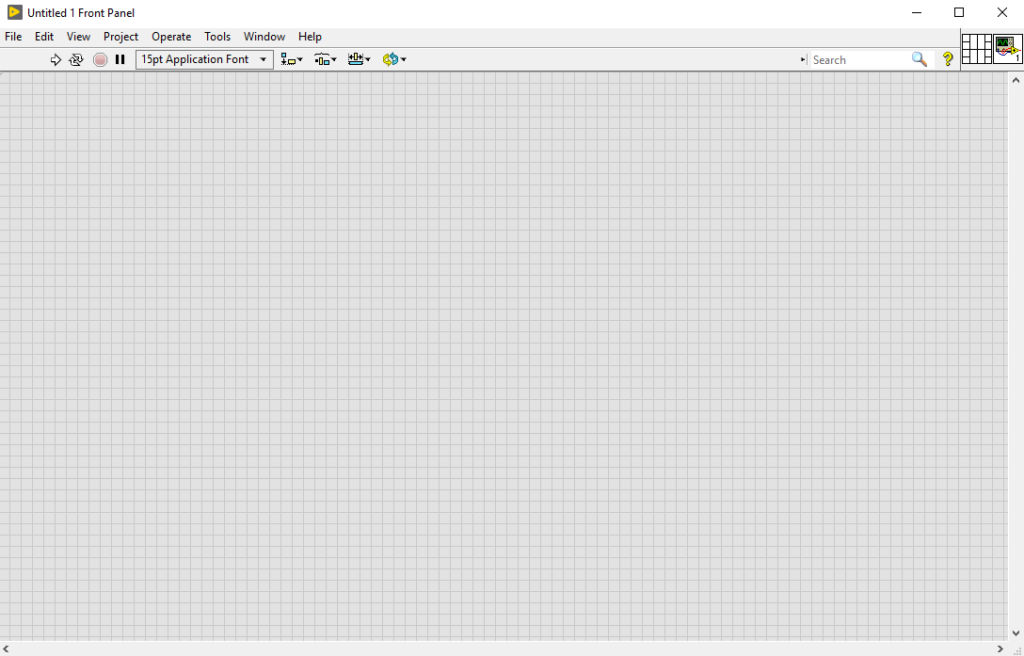
Task: Click the small arrow beside Search box
Action: 803,59
